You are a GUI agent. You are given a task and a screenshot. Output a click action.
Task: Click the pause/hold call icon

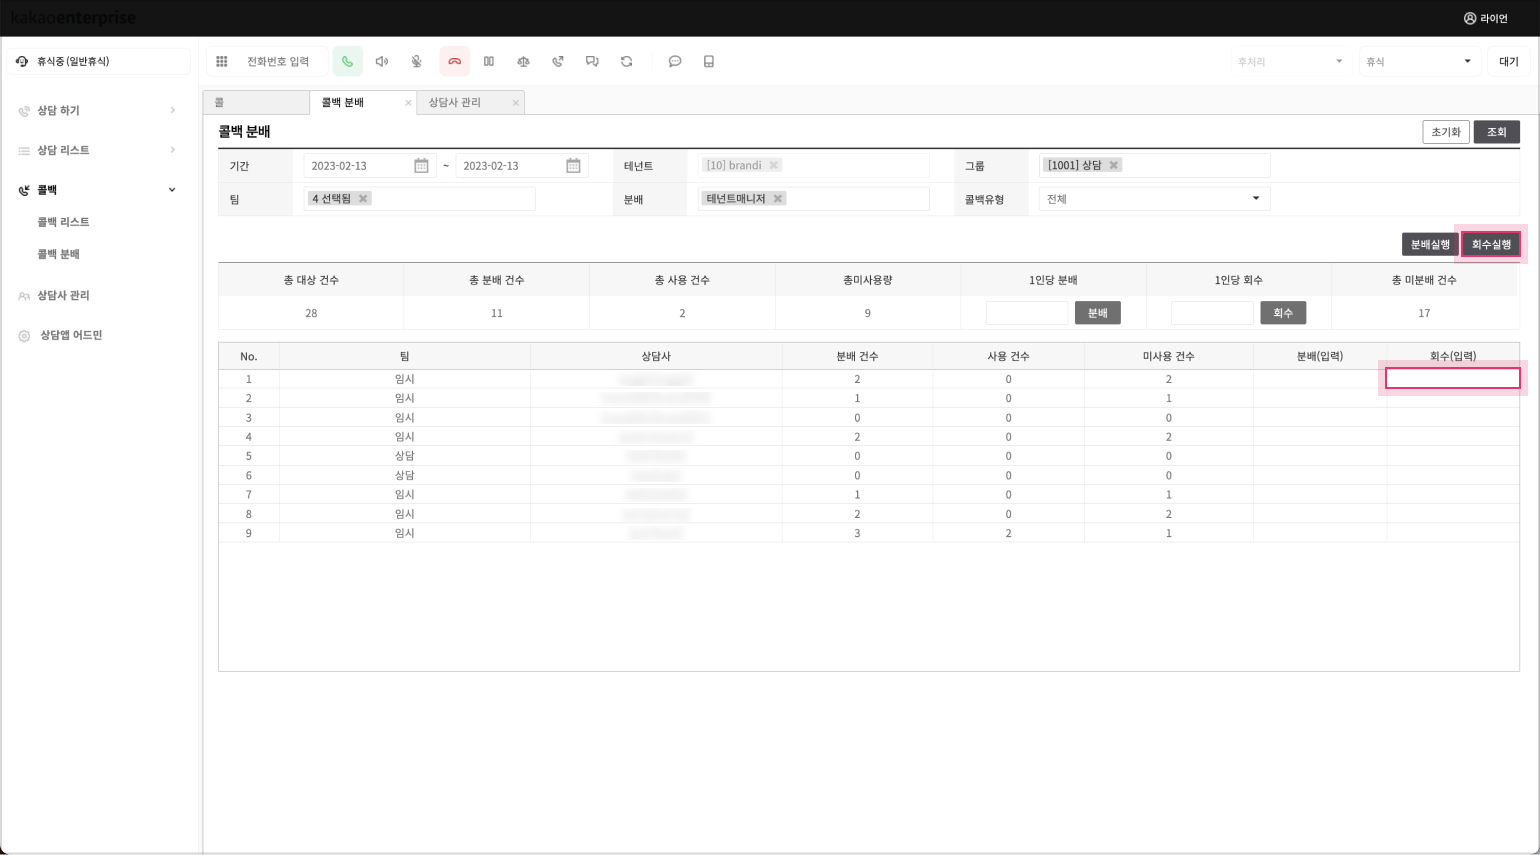489,62
